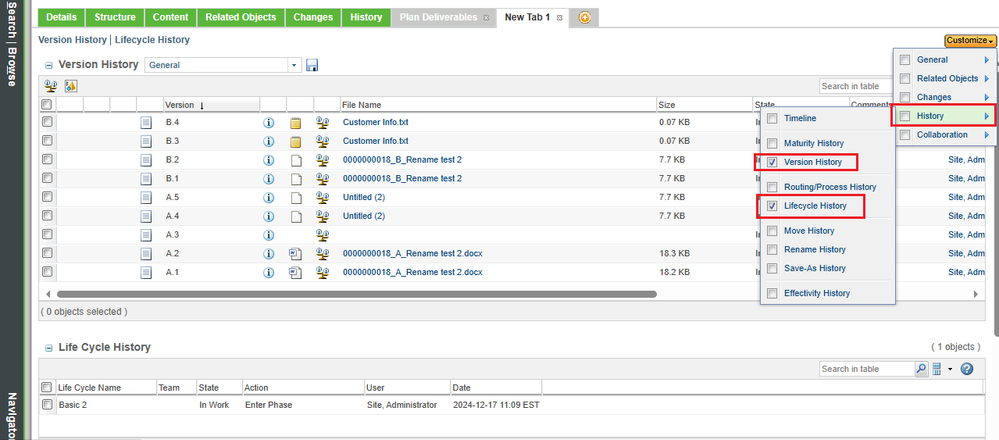Click the compare icon in row B.1

tap(322, 179)
